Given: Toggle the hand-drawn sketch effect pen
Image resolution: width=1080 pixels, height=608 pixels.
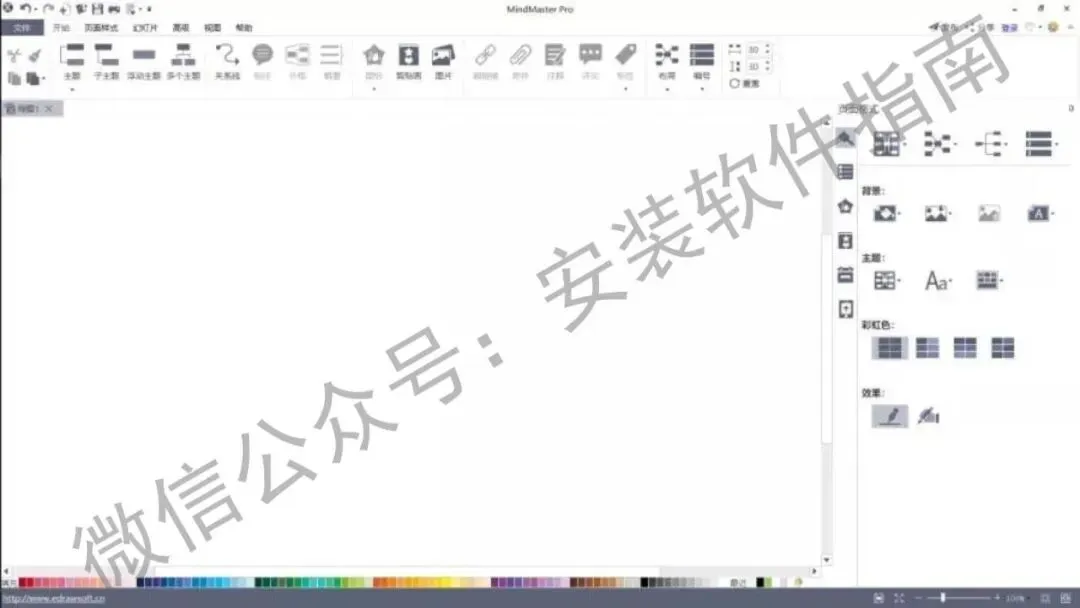Looking at the screenshot, I should pyautogui.click(x=889, y=416).
